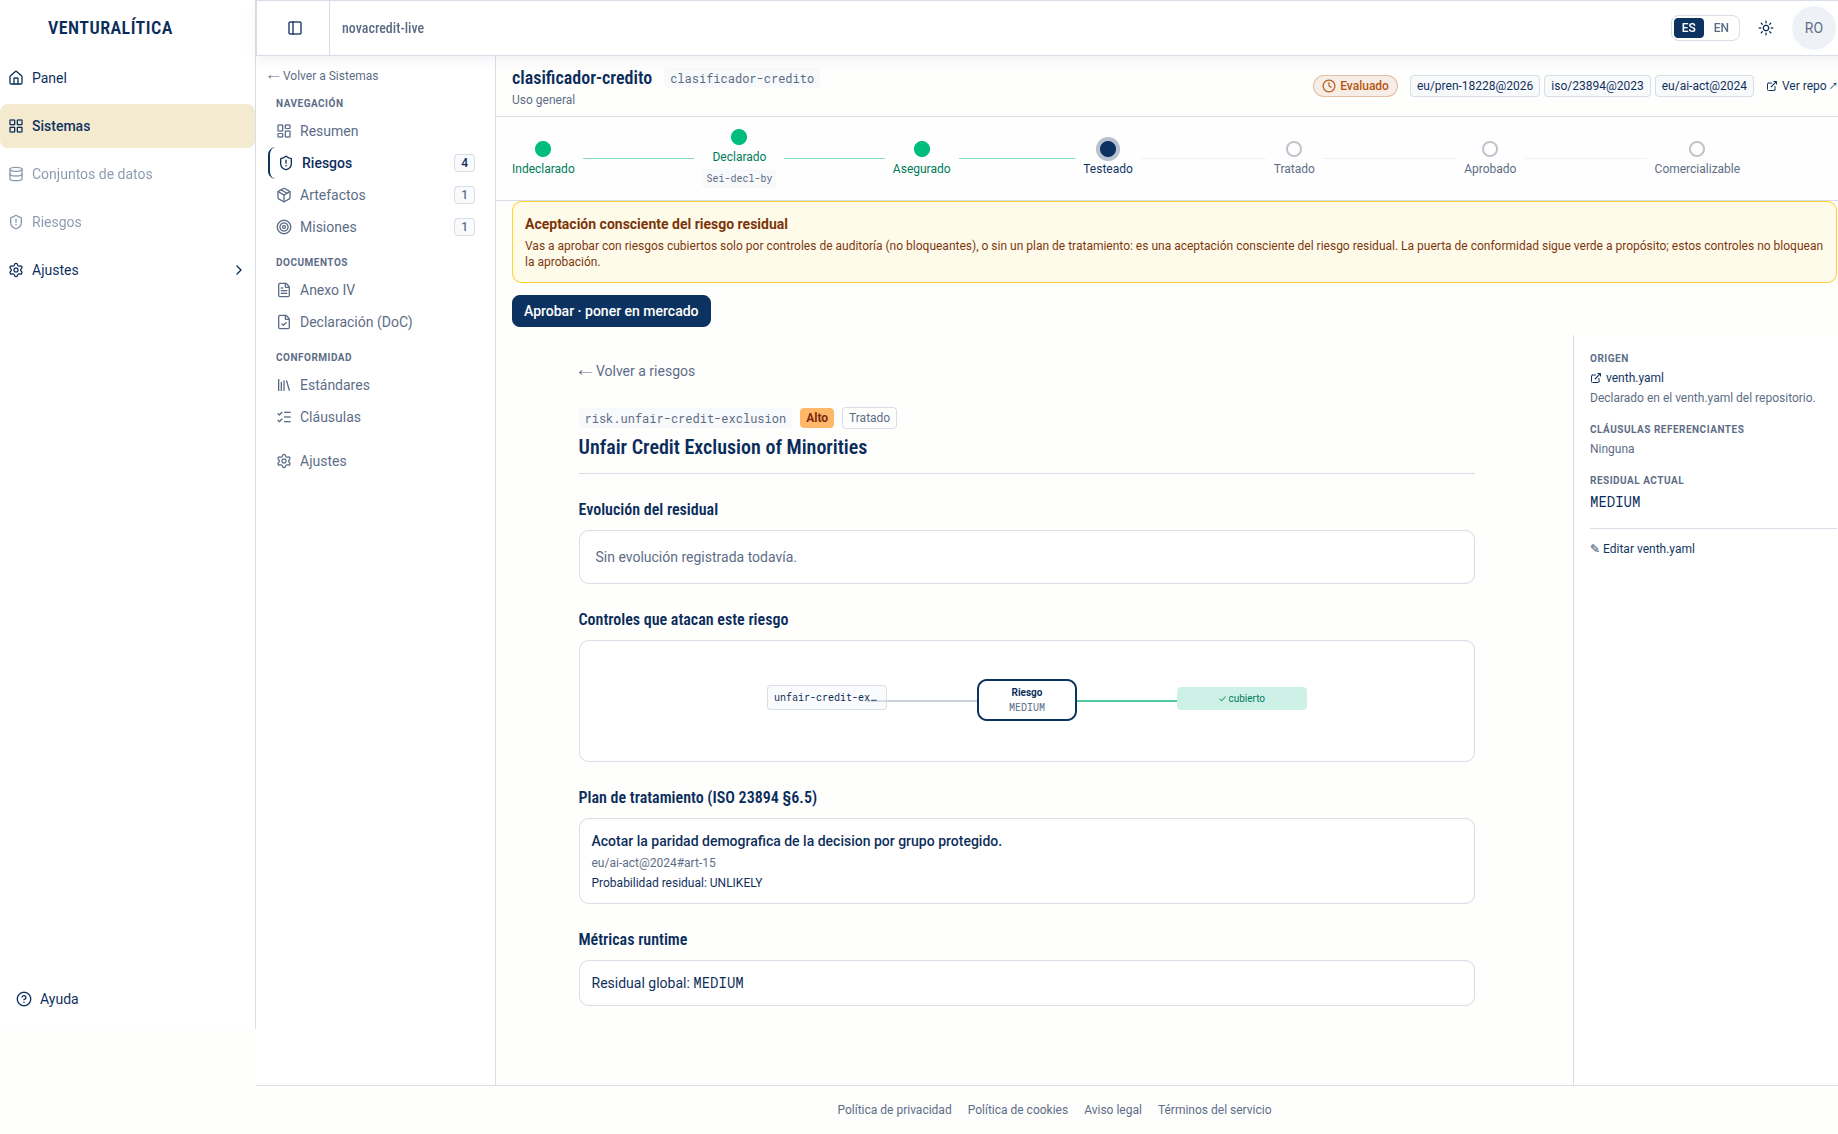
Task: Open Términos del servicio footer link
Action: pos(1214,1110)
